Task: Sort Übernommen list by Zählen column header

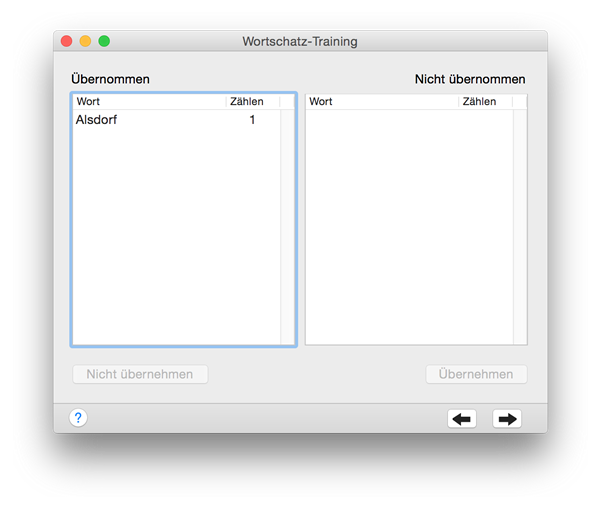Action: [253, 101]
